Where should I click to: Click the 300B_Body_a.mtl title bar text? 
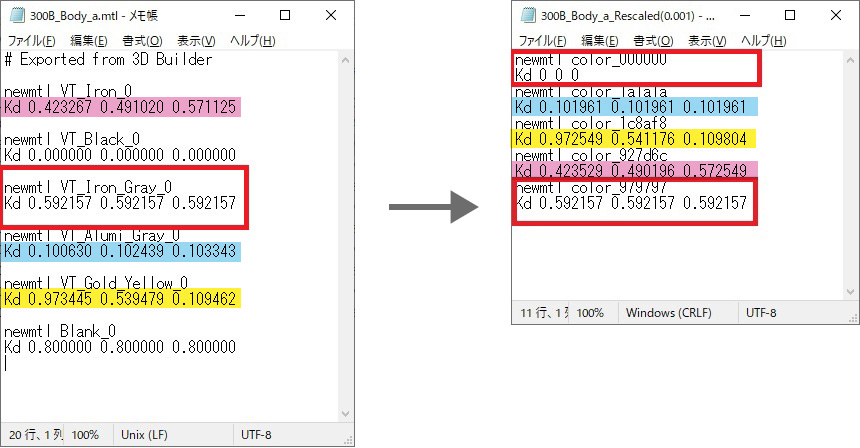tap(94, 15)
